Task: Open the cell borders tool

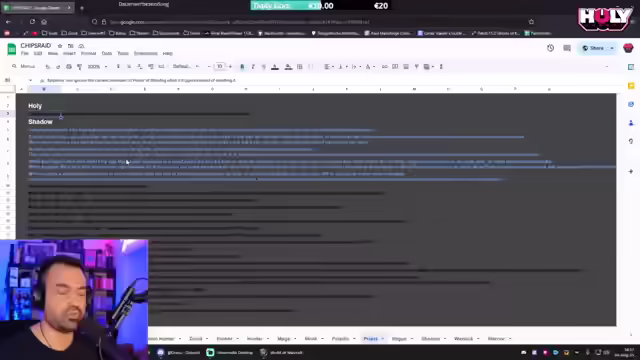Action: 300,67
